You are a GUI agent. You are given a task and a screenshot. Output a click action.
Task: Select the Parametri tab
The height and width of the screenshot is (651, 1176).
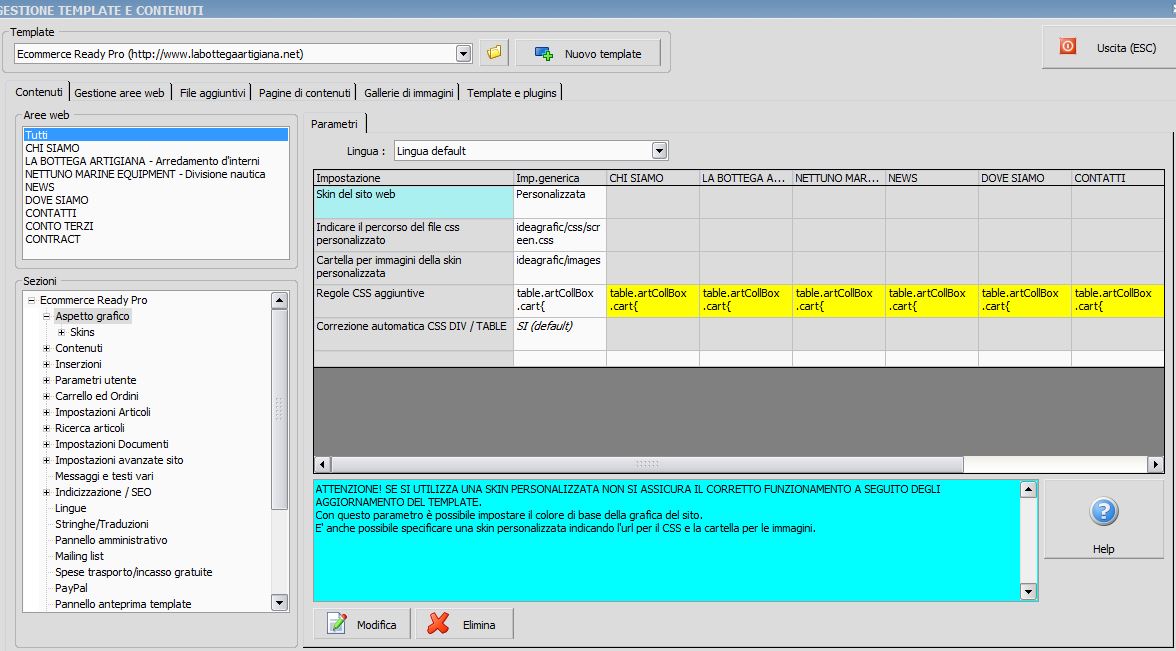[334, 124]
